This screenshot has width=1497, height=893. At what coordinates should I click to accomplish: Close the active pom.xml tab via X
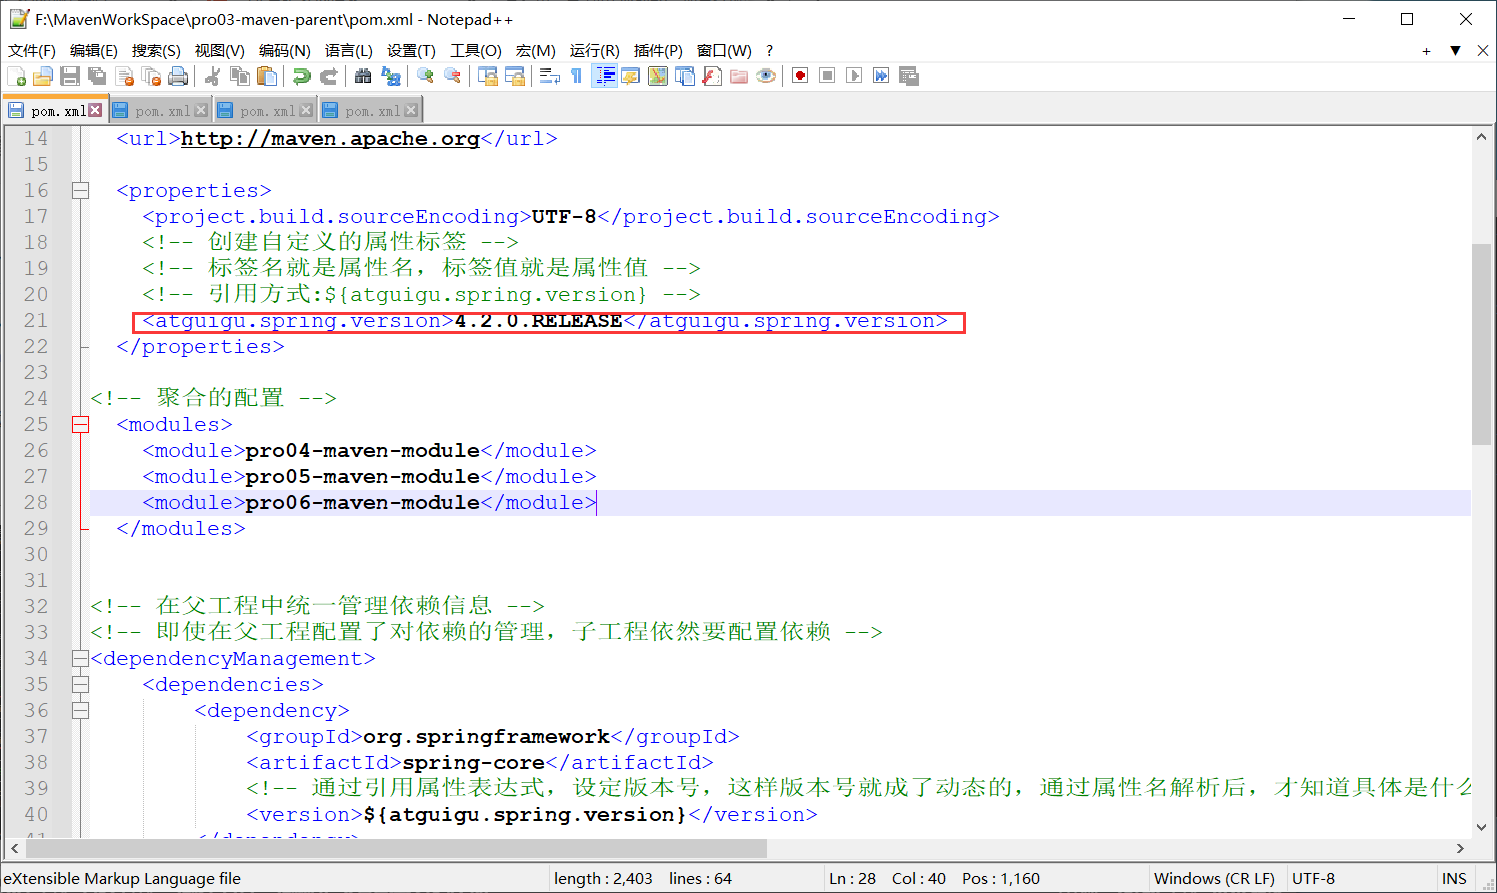pyautogui.click(x=95, y=110)
